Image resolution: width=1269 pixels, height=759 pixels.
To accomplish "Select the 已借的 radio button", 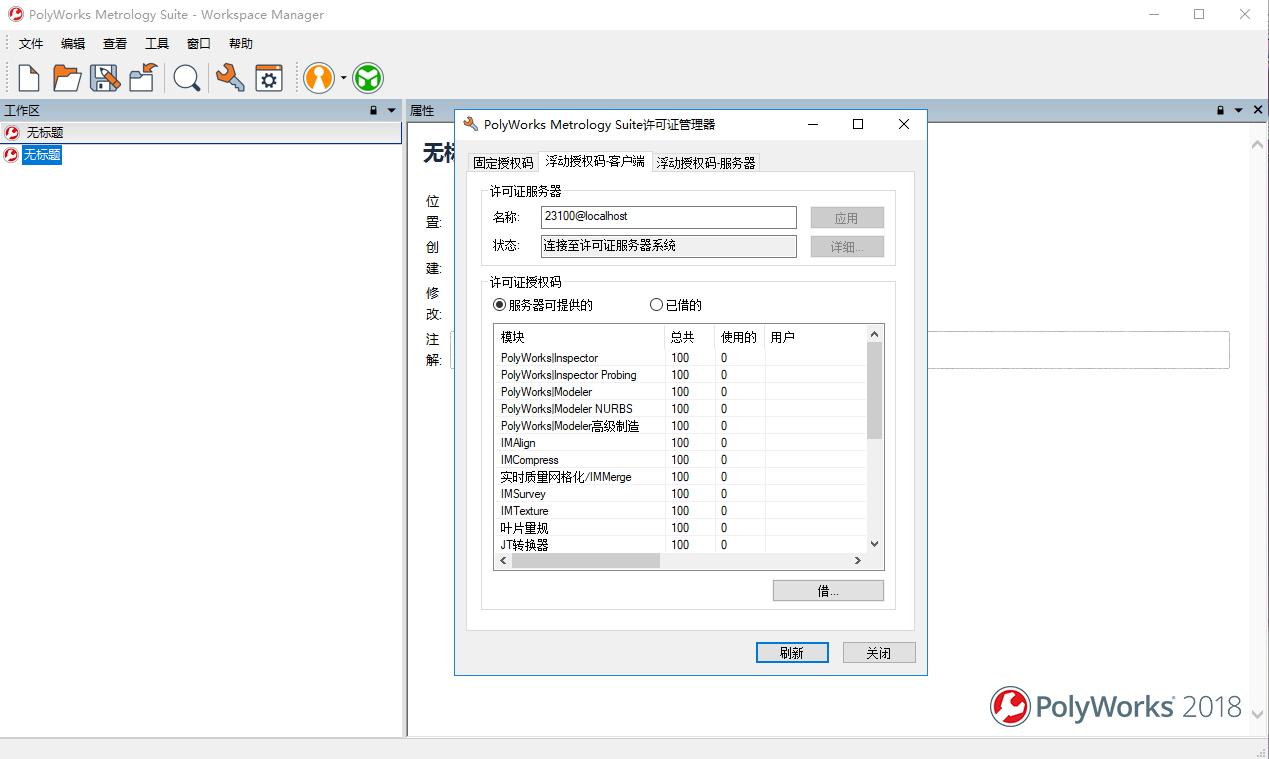I will [x=657, y=305].
